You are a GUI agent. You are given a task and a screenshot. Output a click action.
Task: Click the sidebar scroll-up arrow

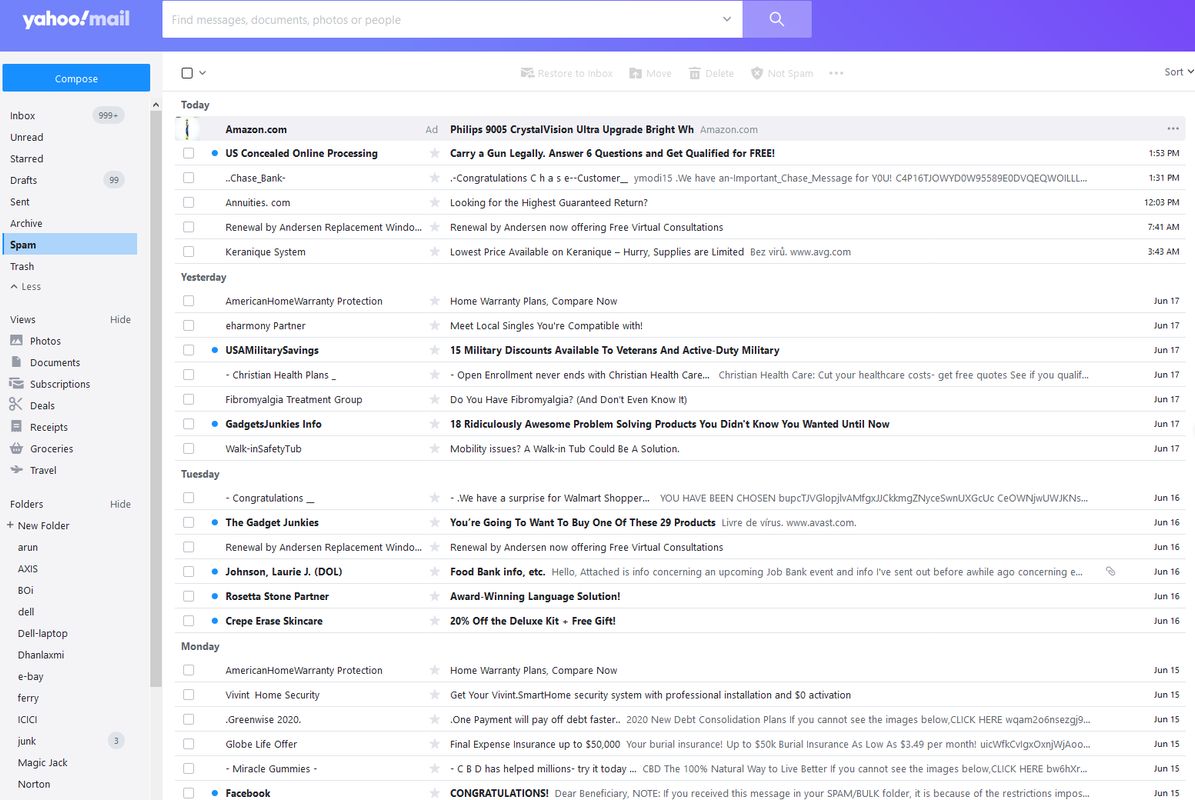pos(155,105)
